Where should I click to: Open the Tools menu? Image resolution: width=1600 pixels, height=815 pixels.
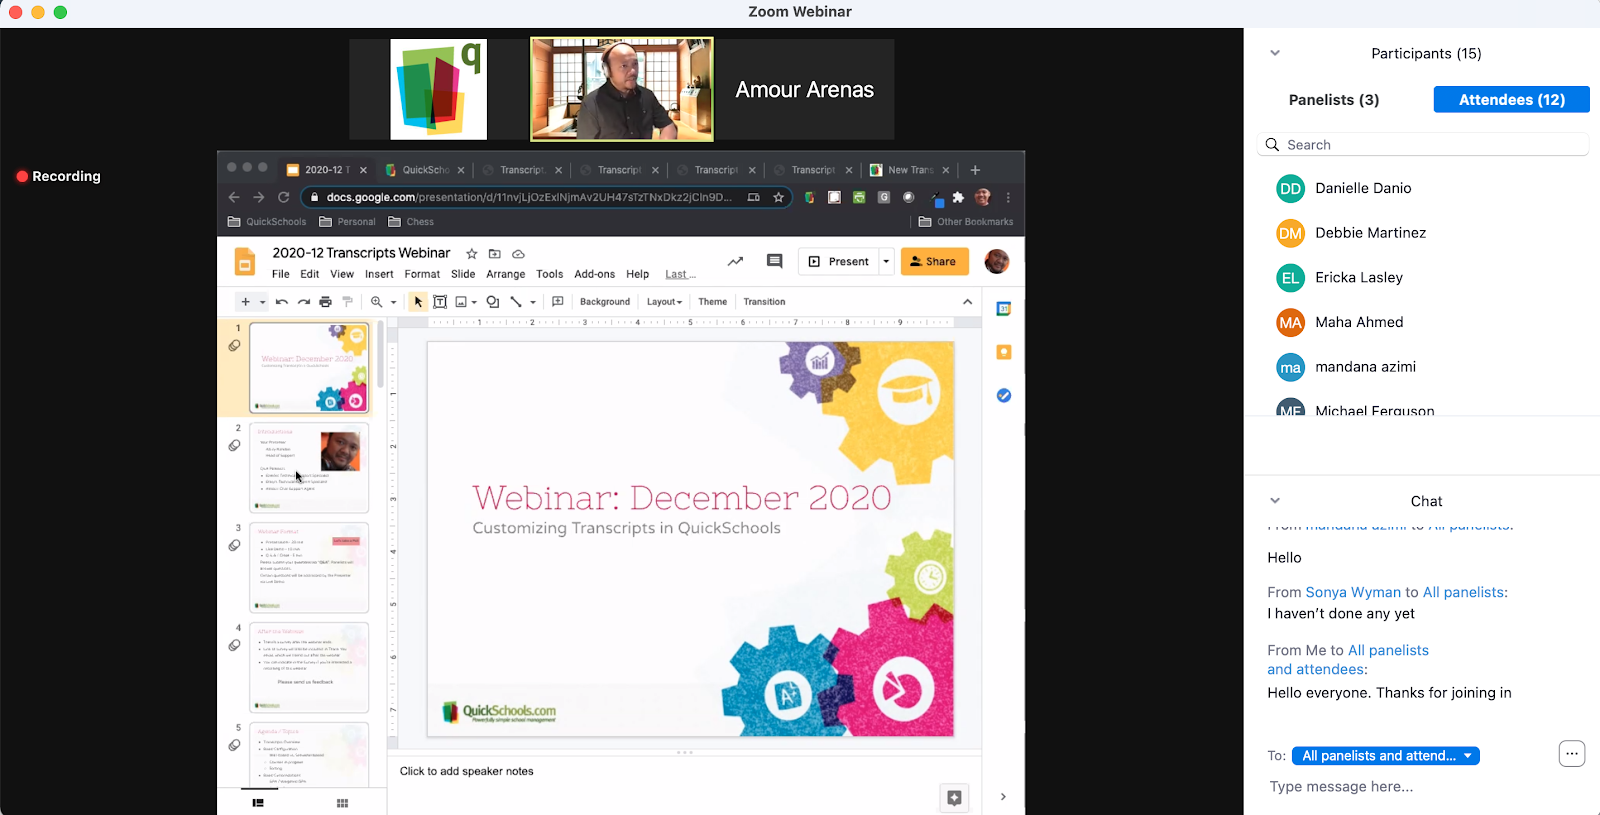(x=550, y=274)
